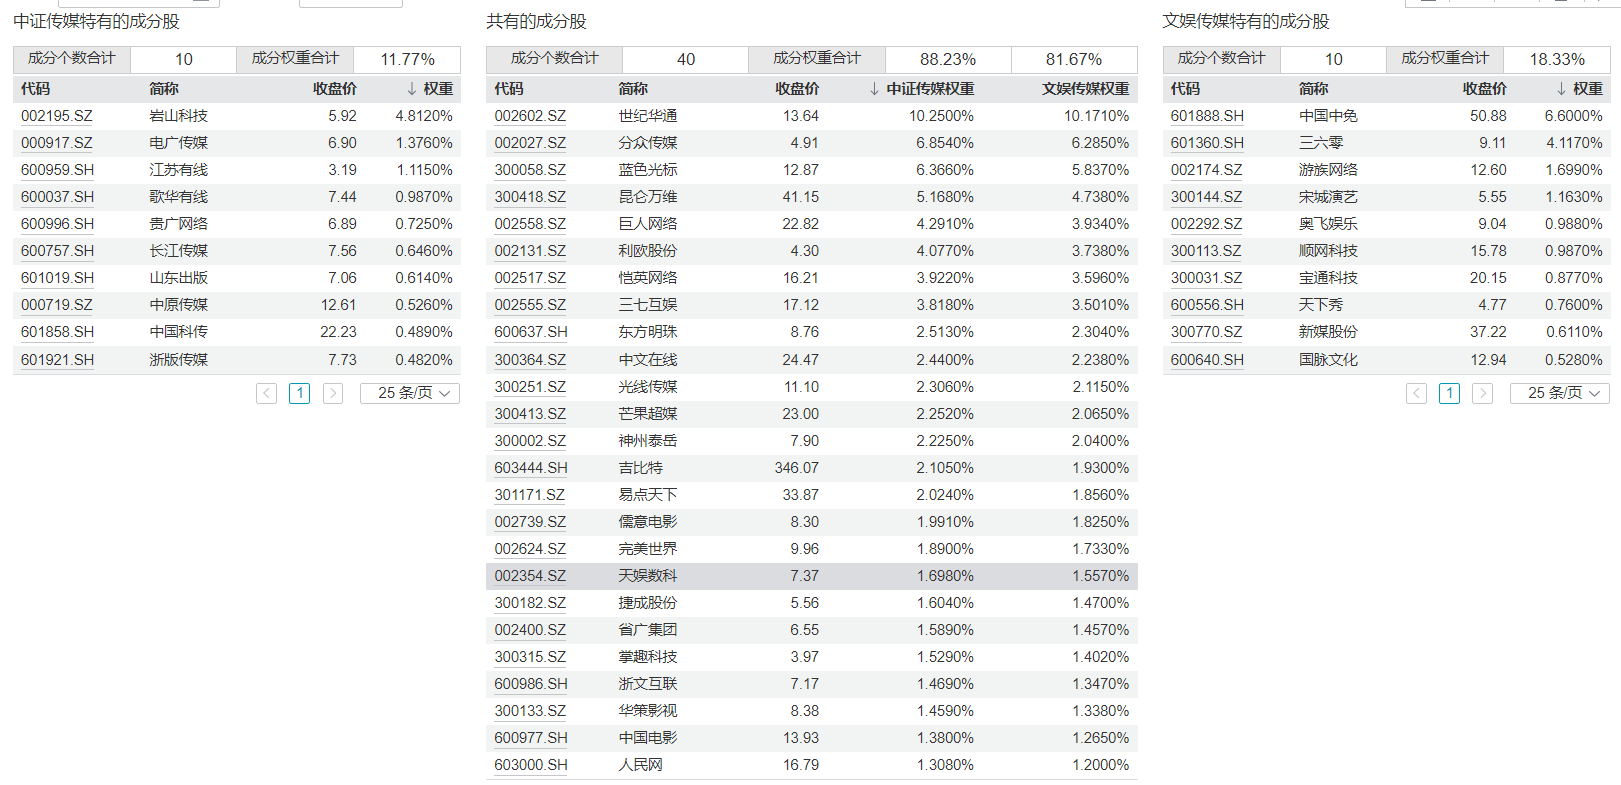This screenshot has width=1621, height=785.
Task: Open stock code 600637.SH
Action: click(531, 332)
